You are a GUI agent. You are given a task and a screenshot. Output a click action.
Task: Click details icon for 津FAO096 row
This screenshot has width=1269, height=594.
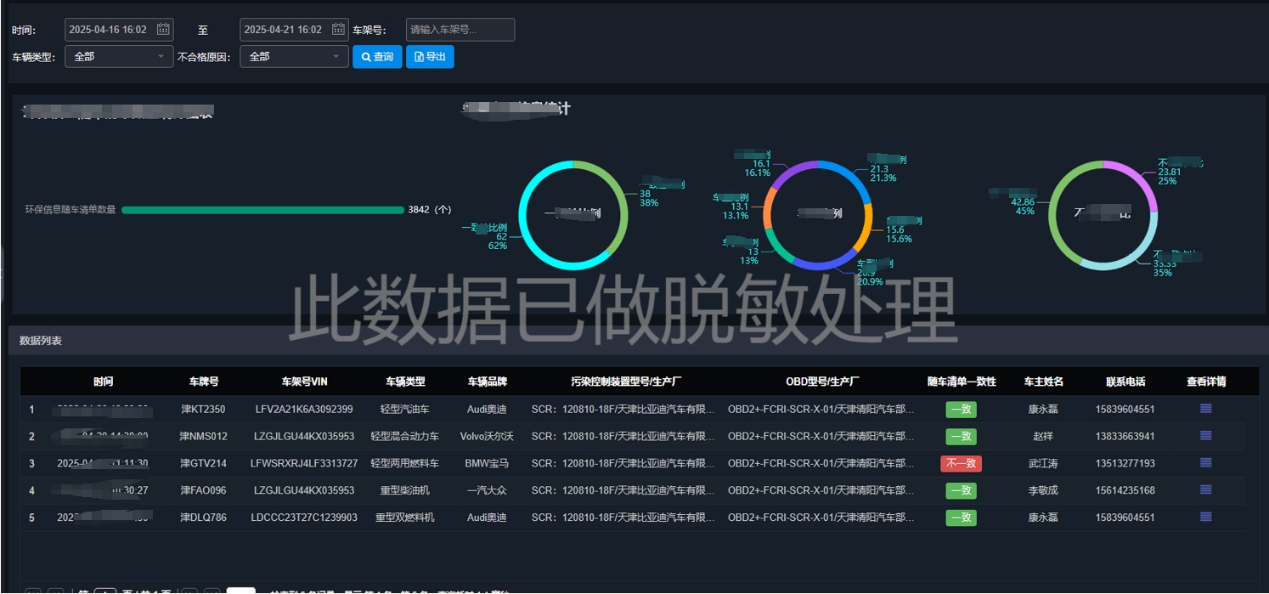point(1205,490)
